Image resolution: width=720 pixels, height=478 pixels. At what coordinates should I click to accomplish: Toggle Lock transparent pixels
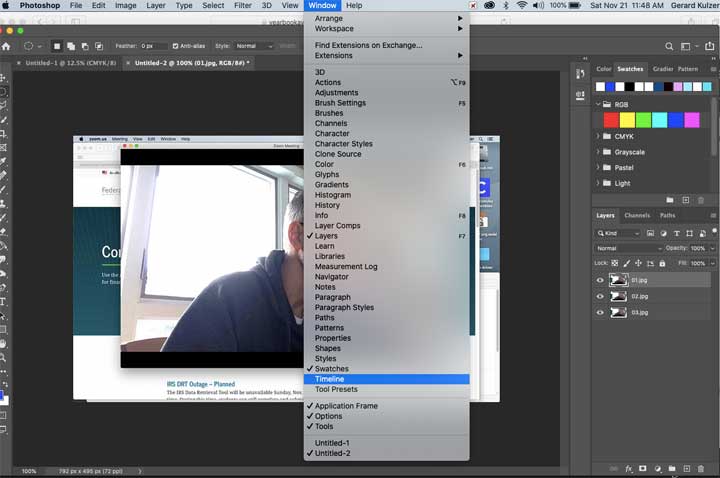pyautogui.click(x=614, y=263)
